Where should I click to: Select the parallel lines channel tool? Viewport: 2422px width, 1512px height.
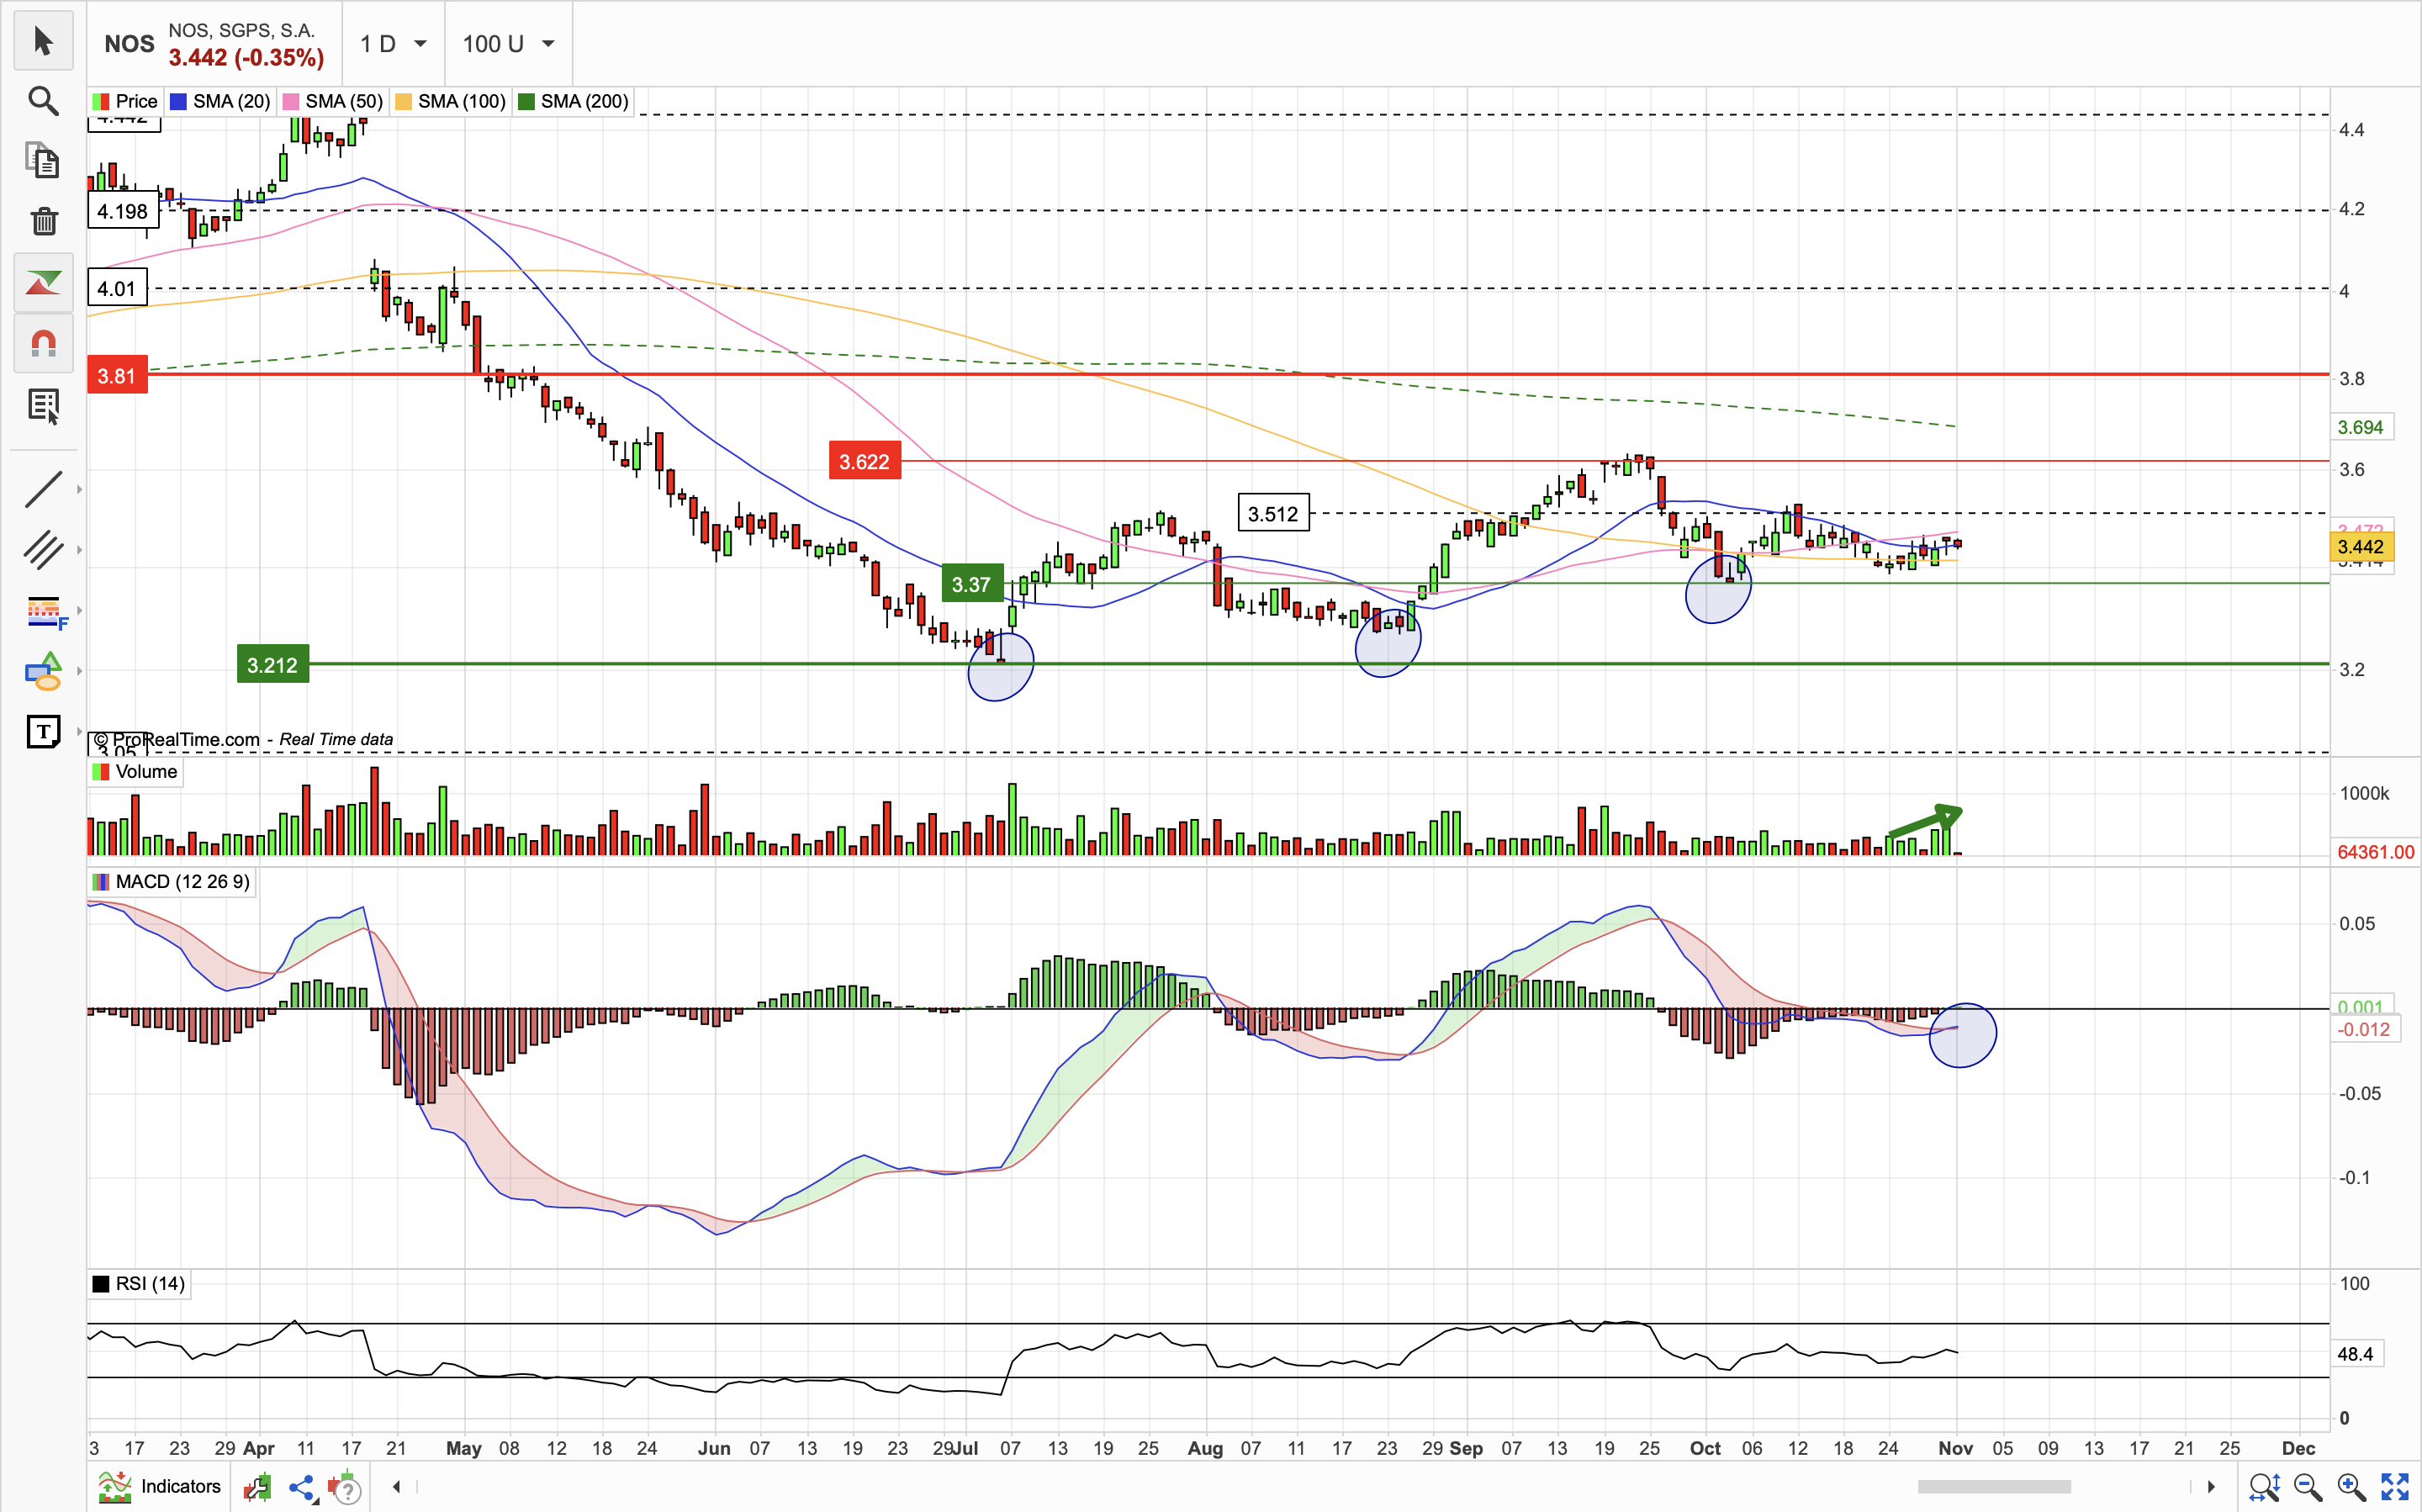(x=43, y=549)
